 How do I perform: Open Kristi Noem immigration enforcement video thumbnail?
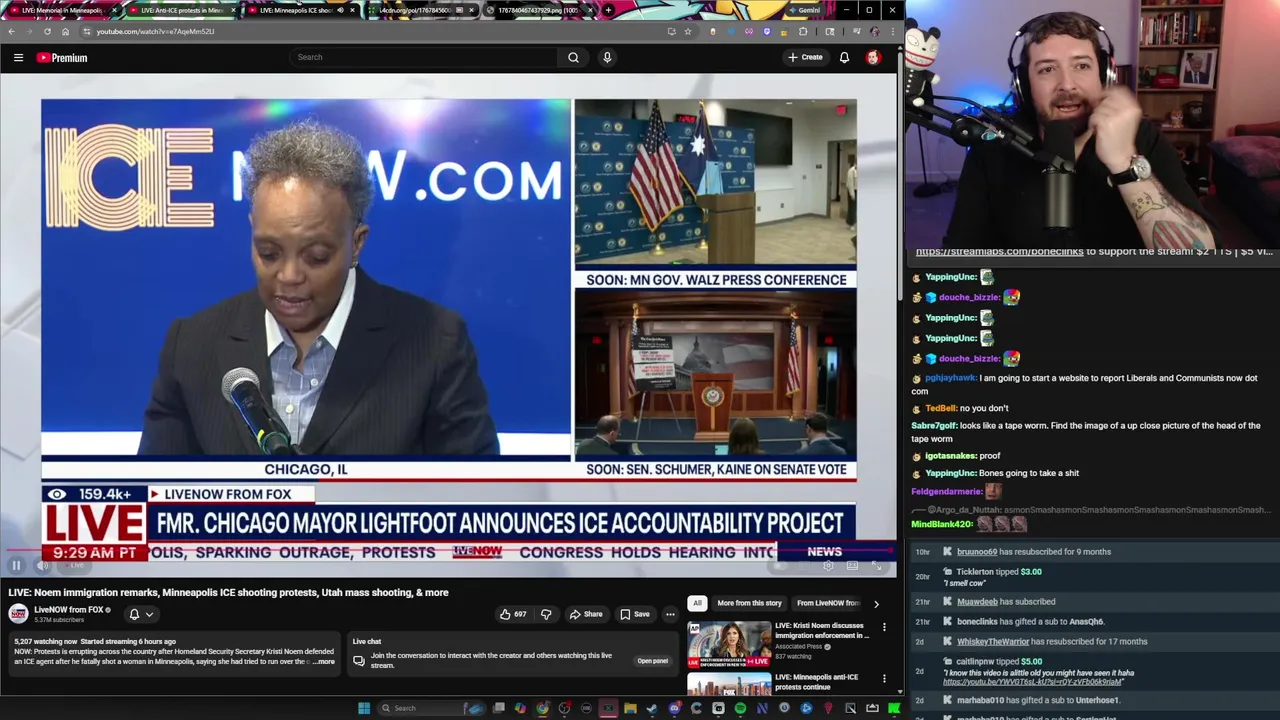point(729,645)
